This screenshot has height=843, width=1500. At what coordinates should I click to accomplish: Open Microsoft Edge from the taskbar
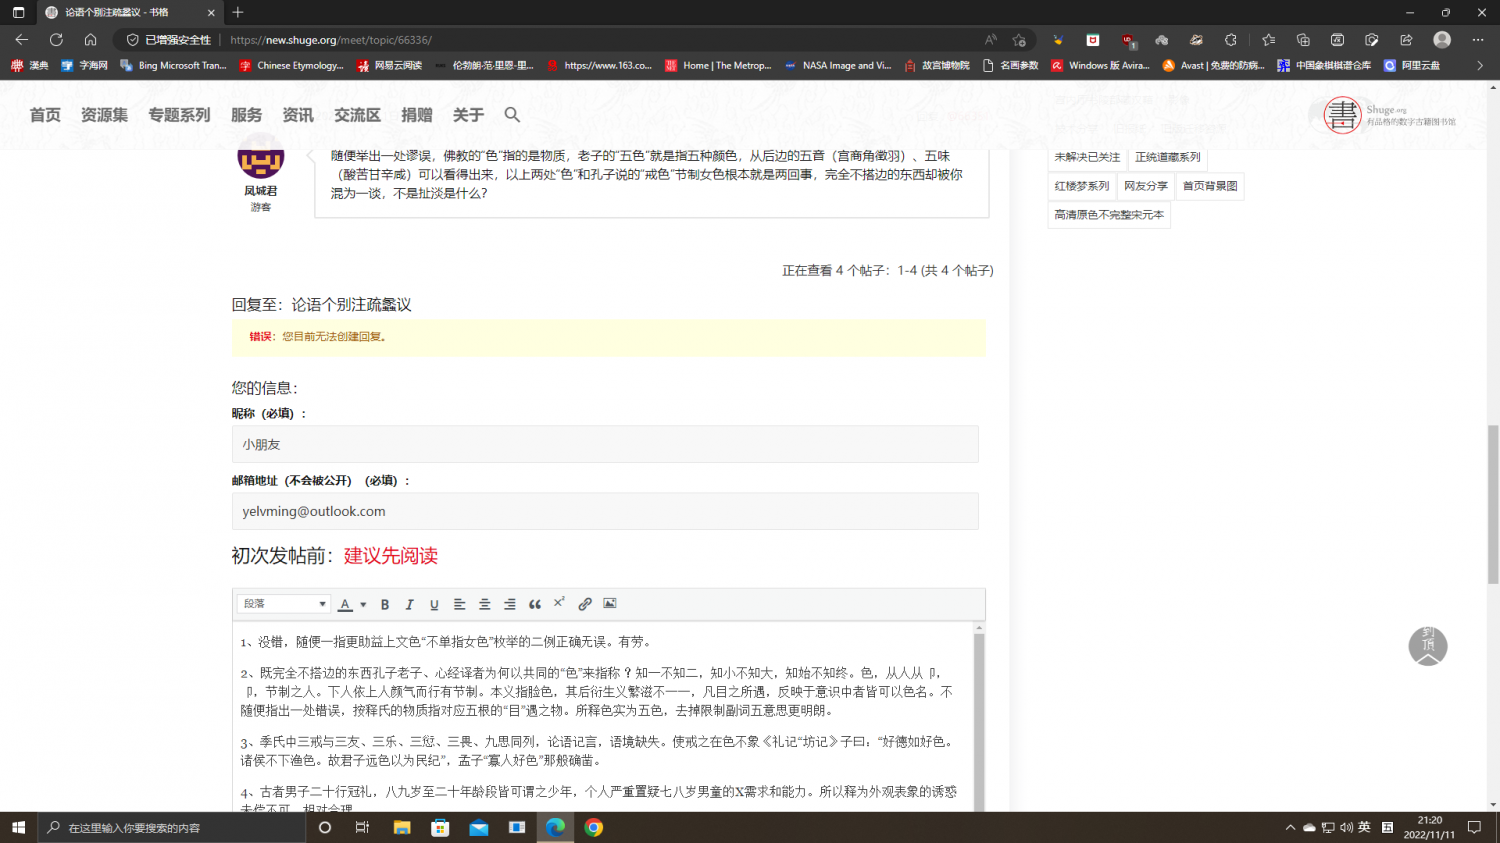[x=555, y=827]
